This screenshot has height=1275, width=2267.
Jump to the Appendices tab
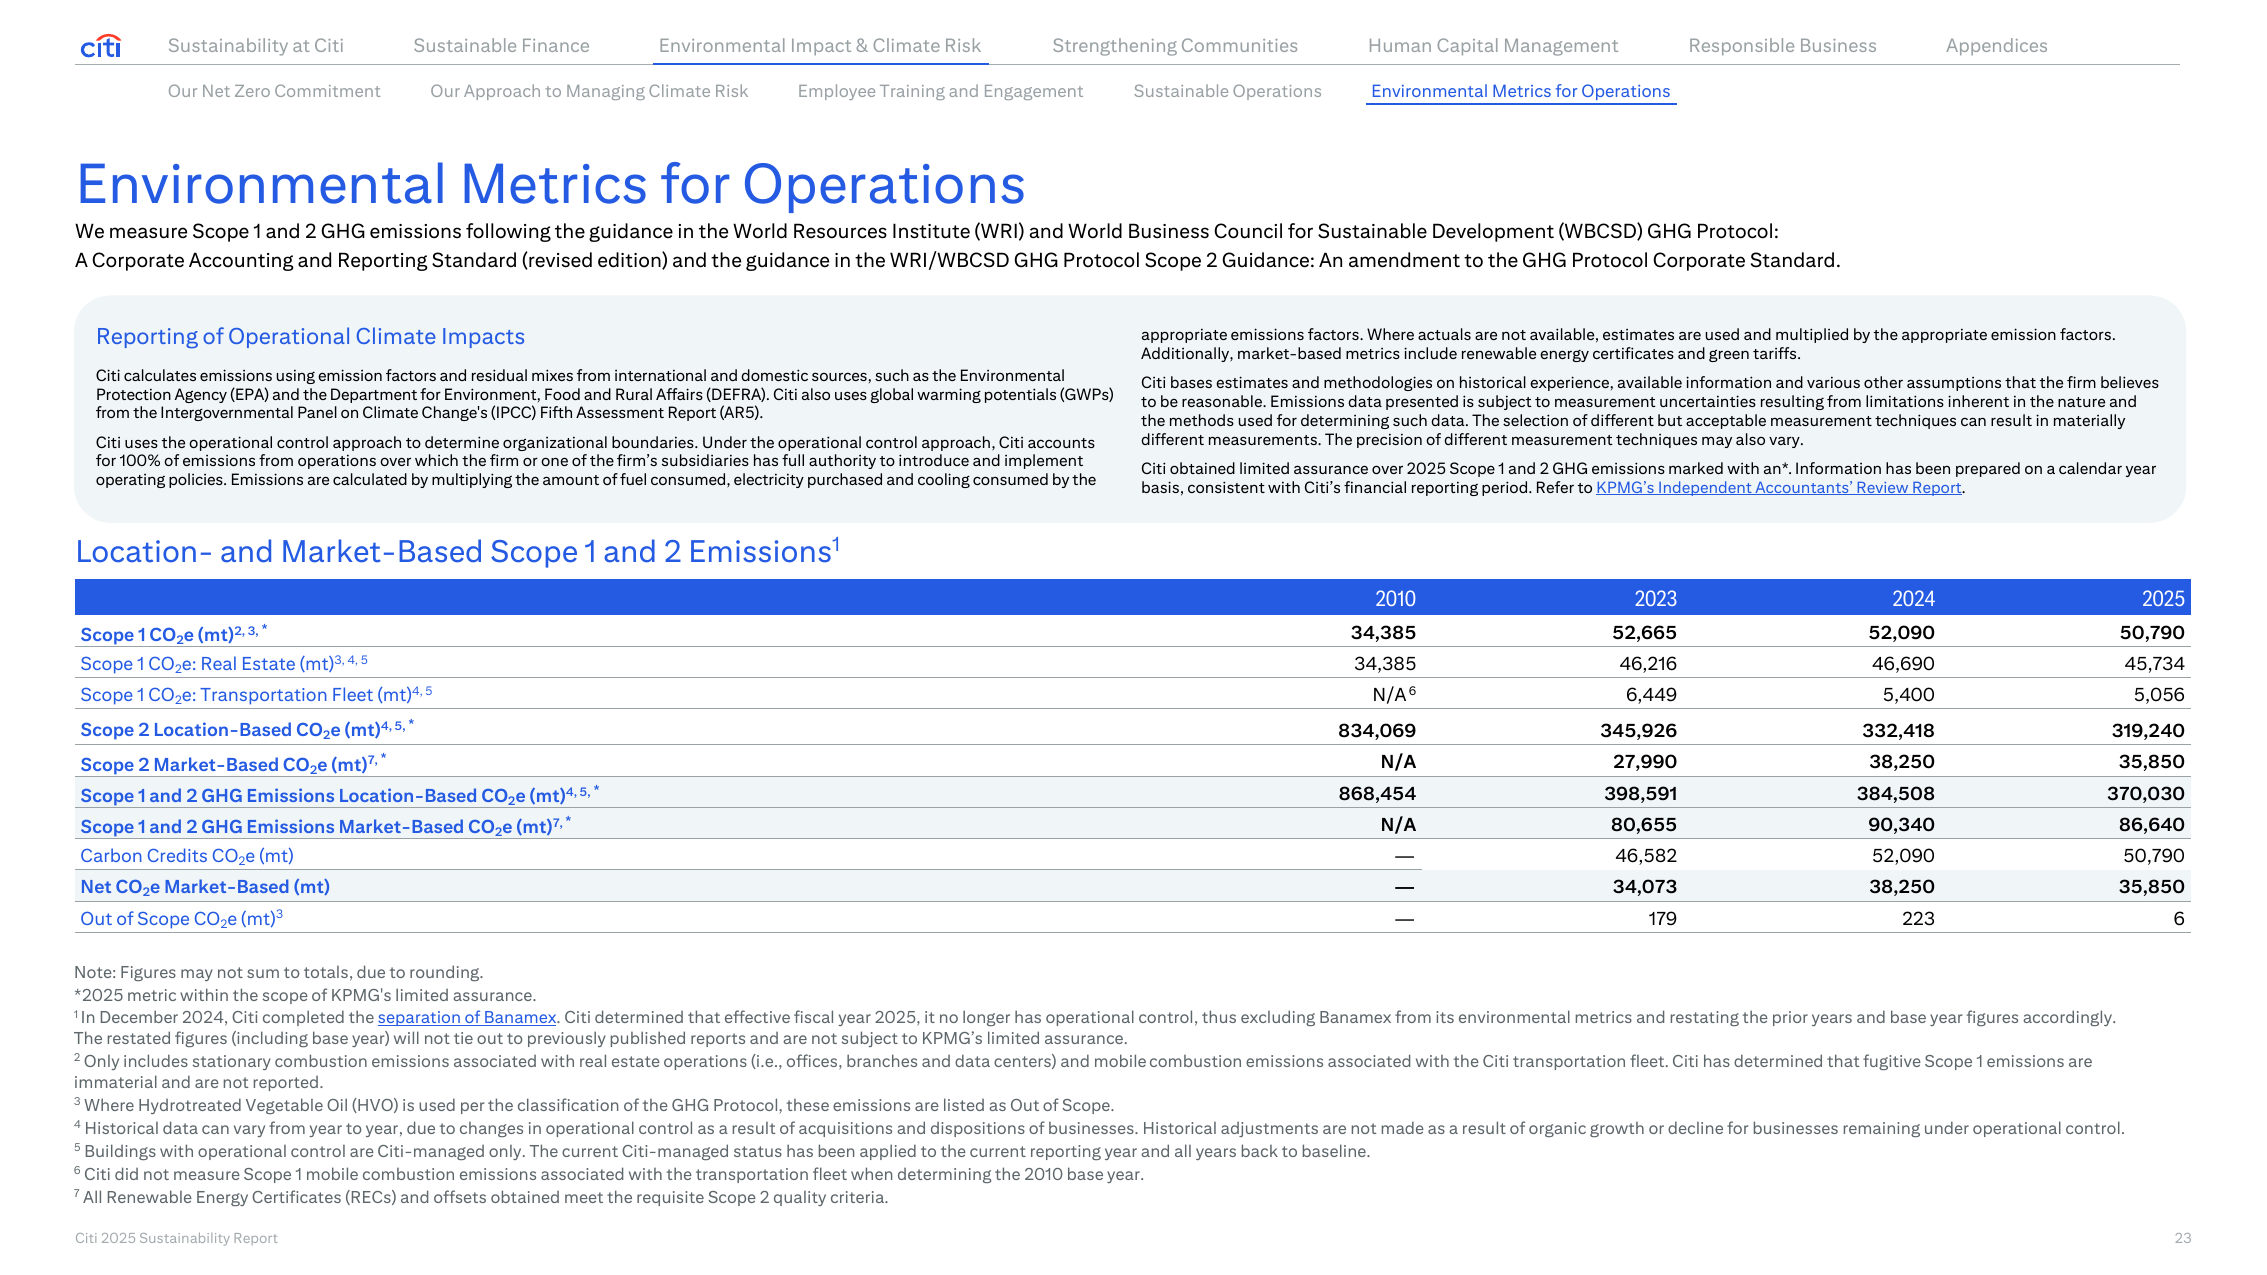click(1996, 46)
